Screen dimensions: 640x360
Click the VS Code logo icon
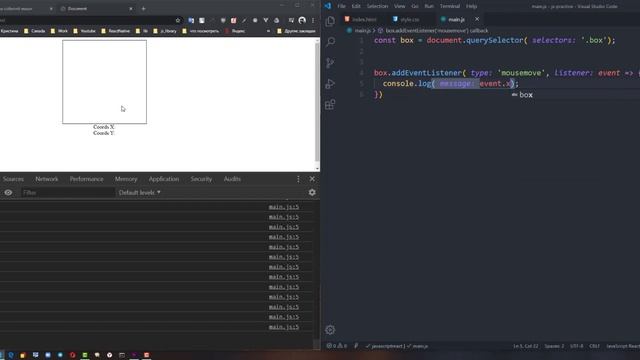click(328, 6)
